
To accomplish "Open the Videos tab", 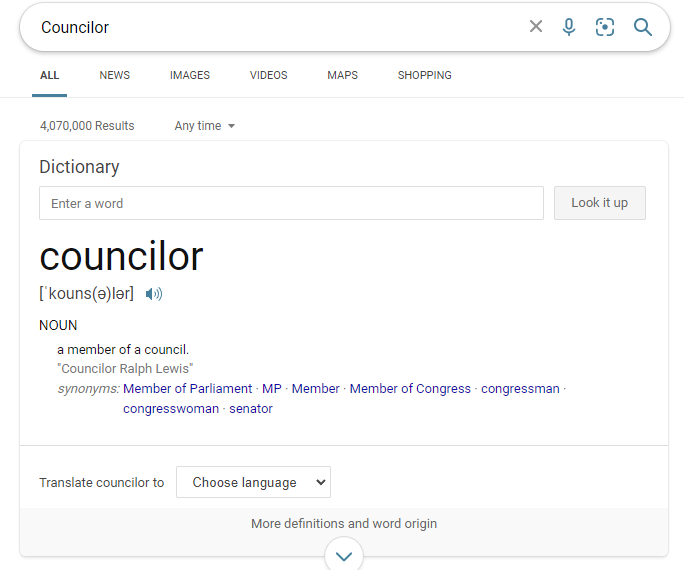I will [x=268, y=75].
